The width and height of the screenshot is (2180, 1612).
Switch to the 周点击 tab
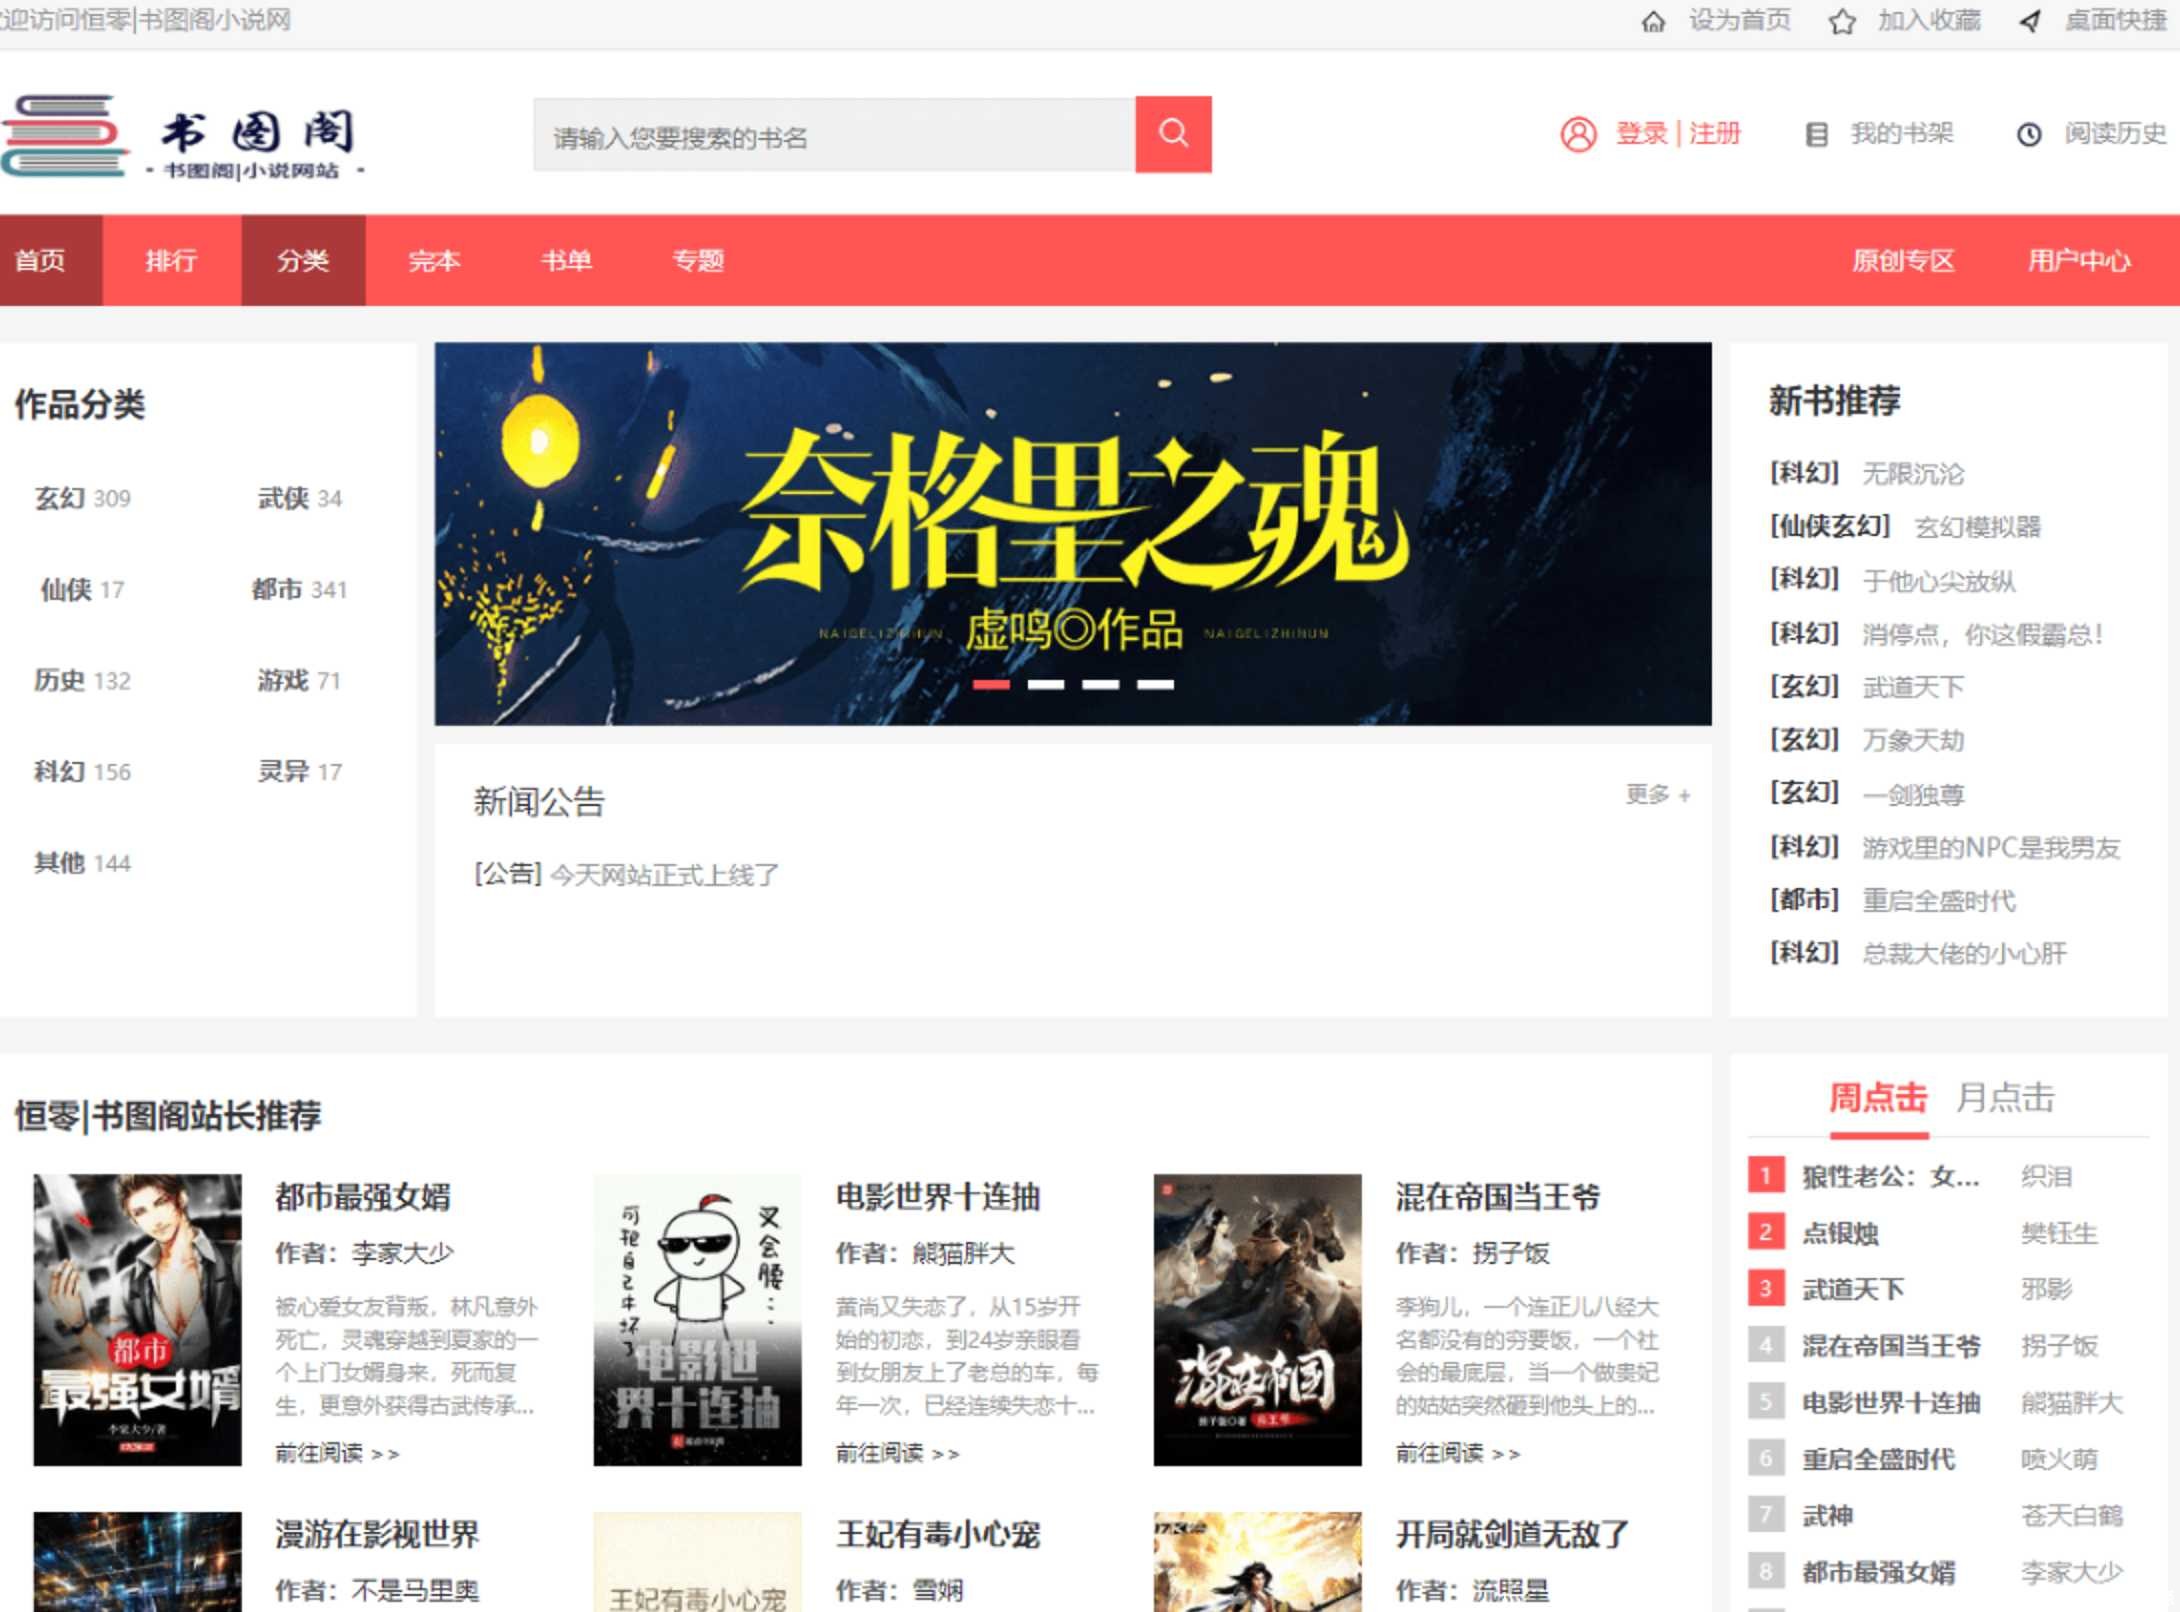click(x=1878, y=1098)
